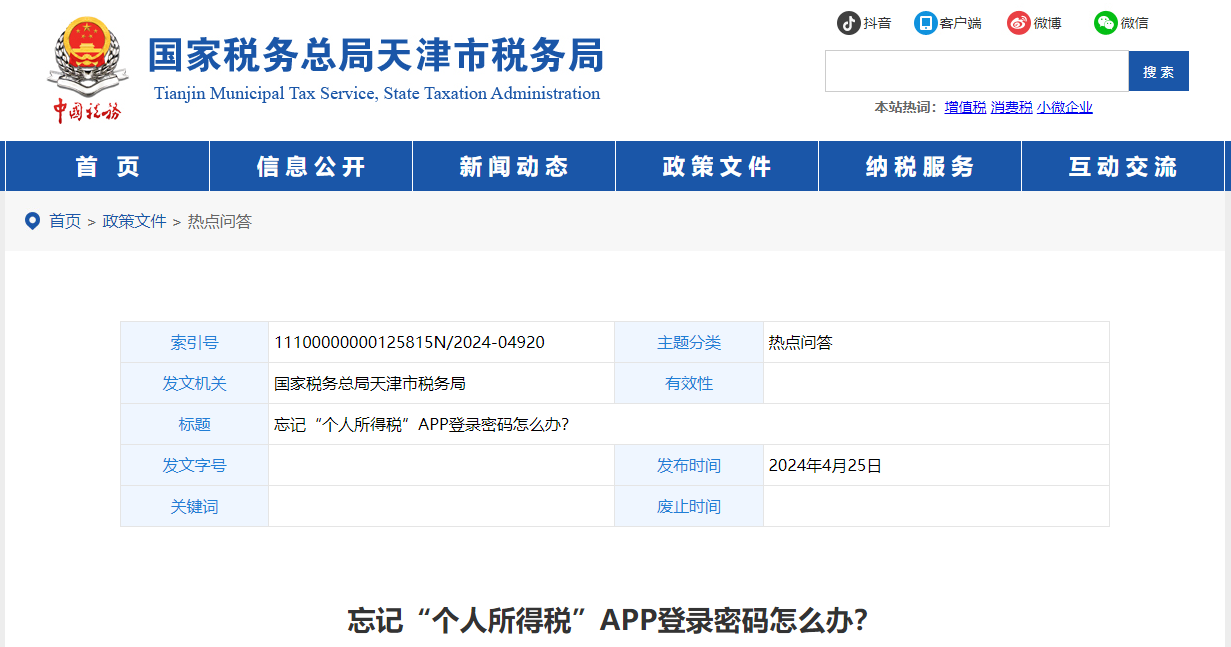Click the 热点问答 value in the table
The width and height of the screenshot is (1231, 647).
pyautogui.click(x=800, y=342)
